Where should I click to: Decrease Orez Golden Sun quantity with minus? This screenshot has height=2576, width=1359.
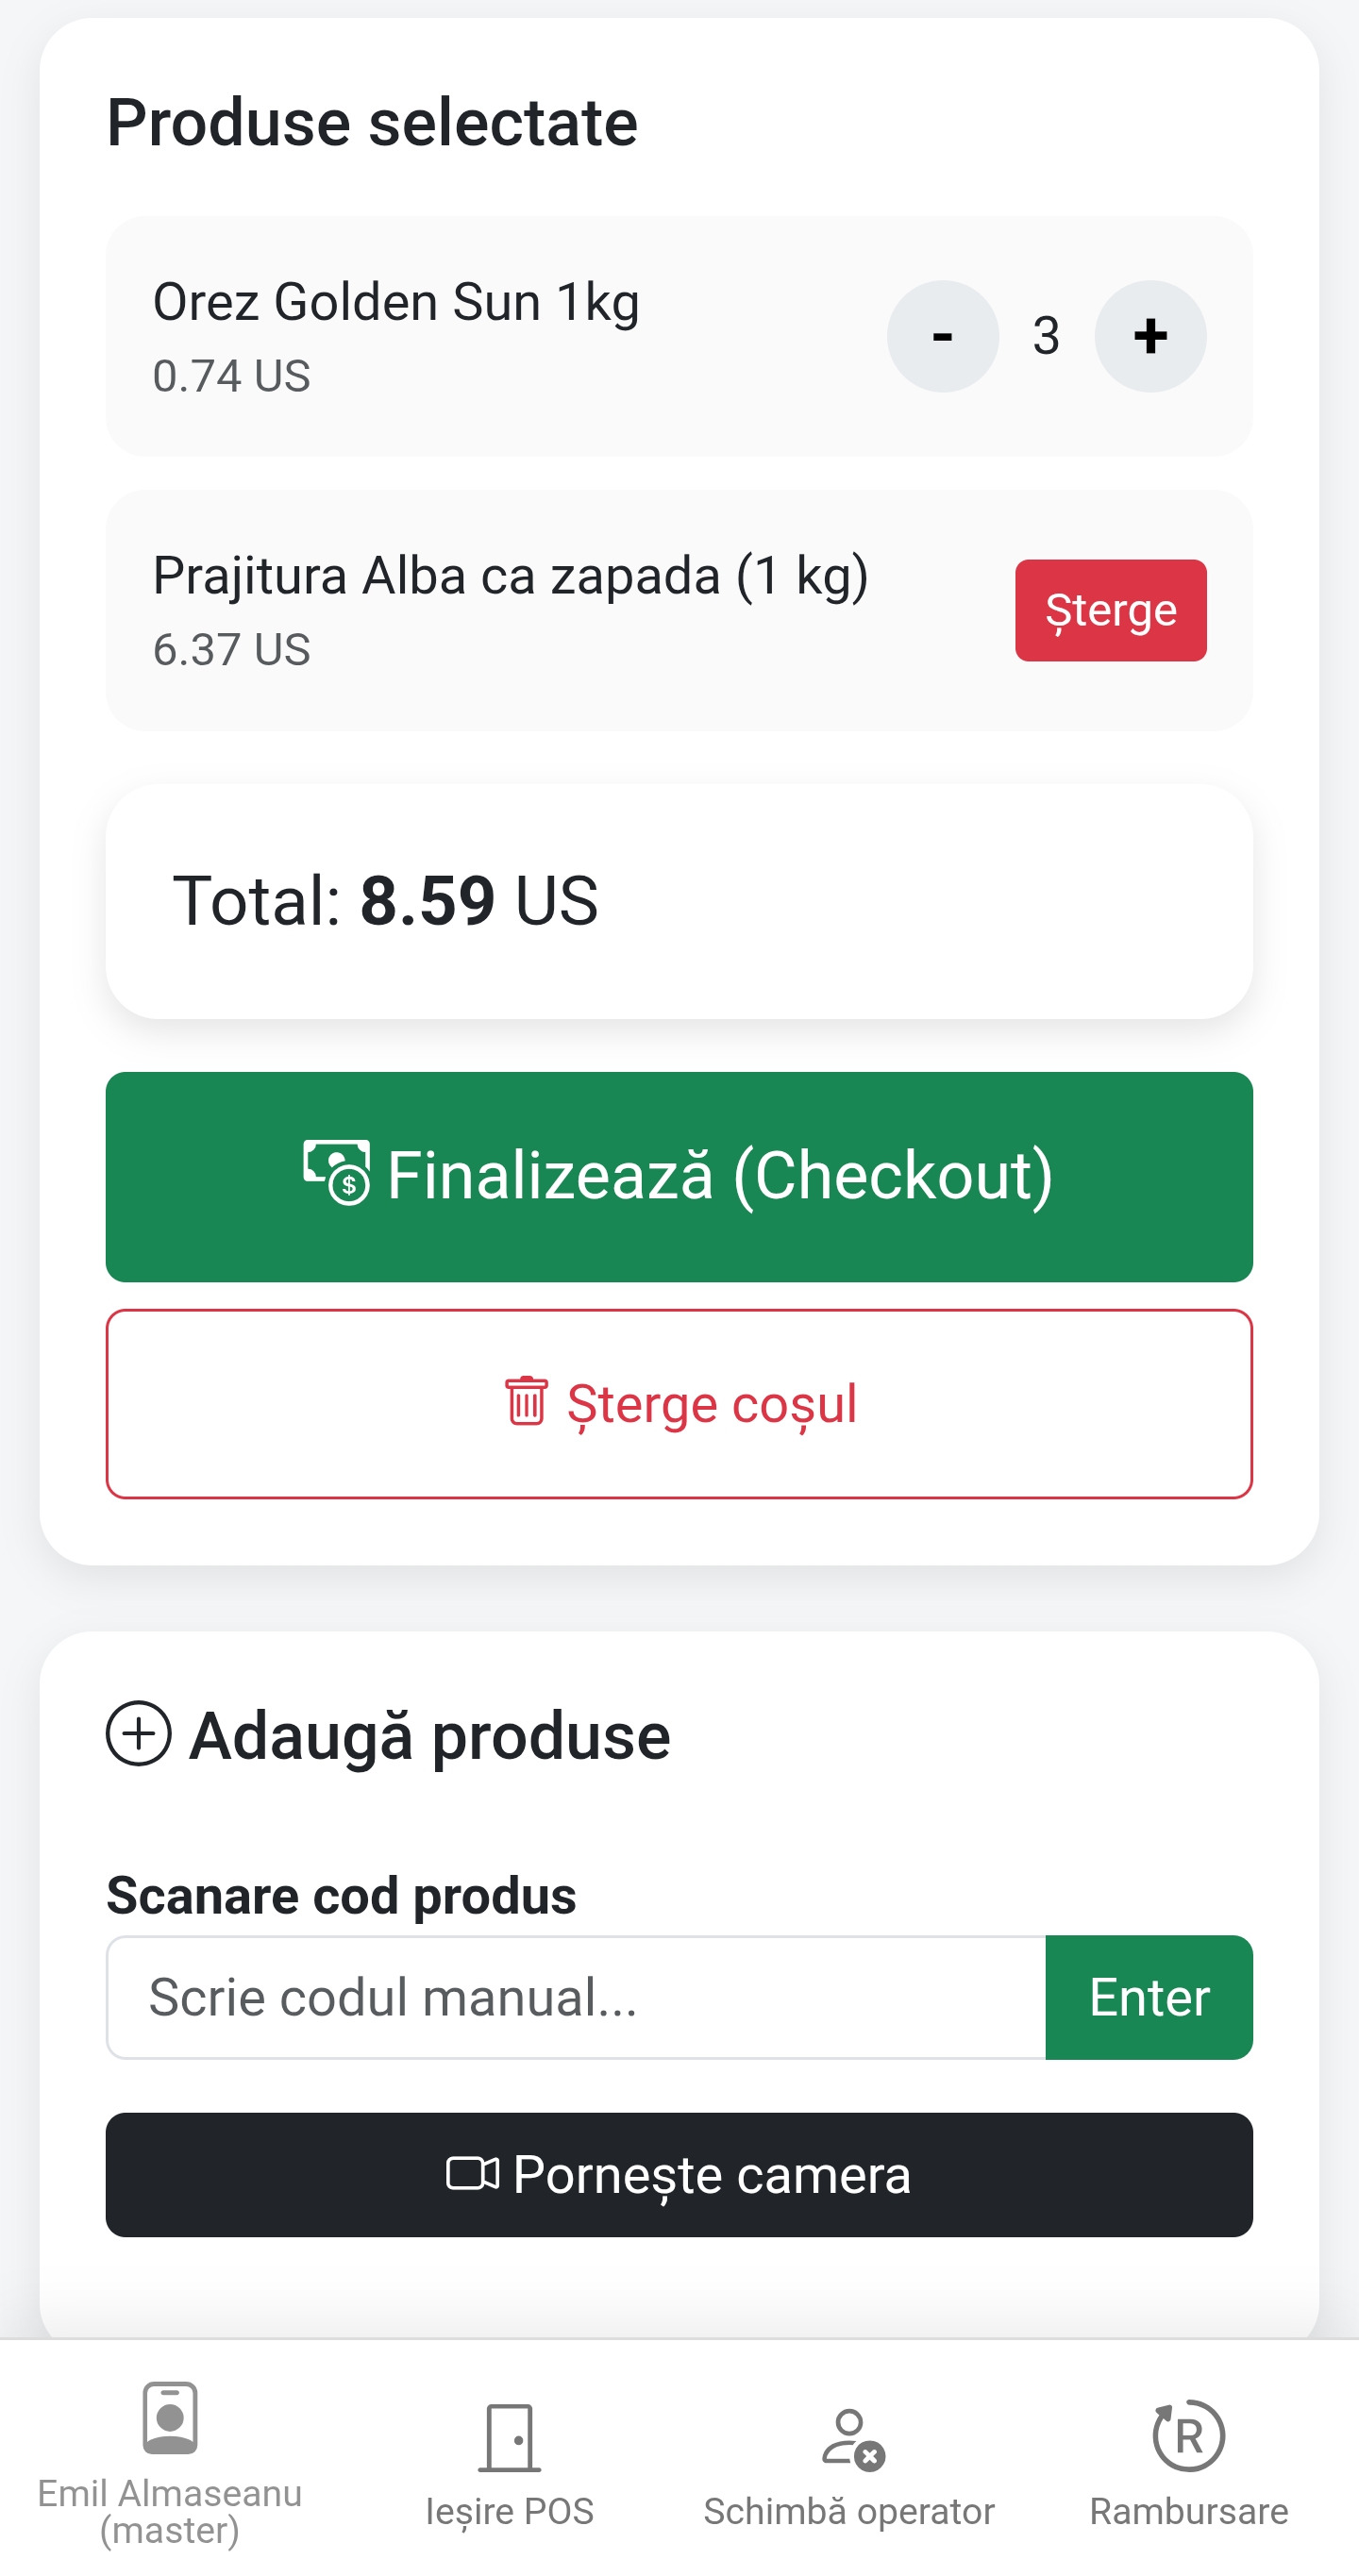click(942, 336)
